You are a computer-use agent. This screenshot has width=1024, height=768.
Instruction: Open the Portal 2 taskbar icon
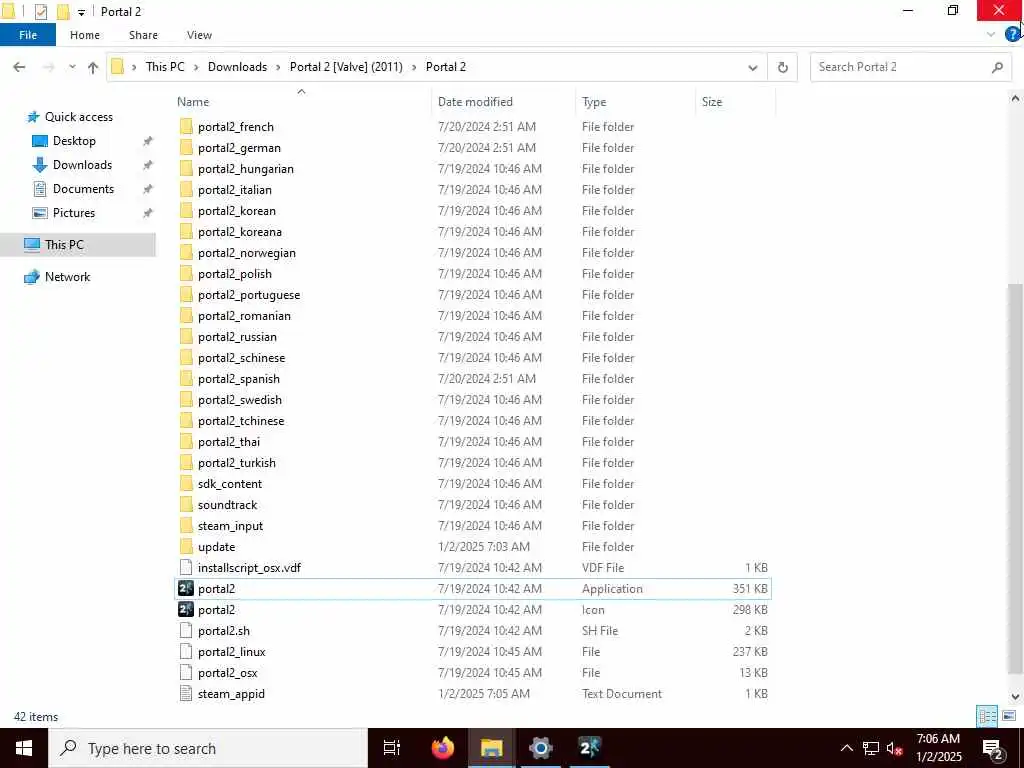pos(590,748)
